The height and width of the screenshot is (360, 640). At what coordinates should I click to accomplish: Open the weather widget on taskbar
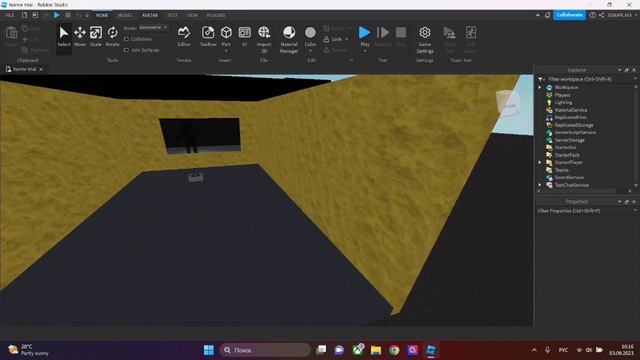(x=29, y=350)
